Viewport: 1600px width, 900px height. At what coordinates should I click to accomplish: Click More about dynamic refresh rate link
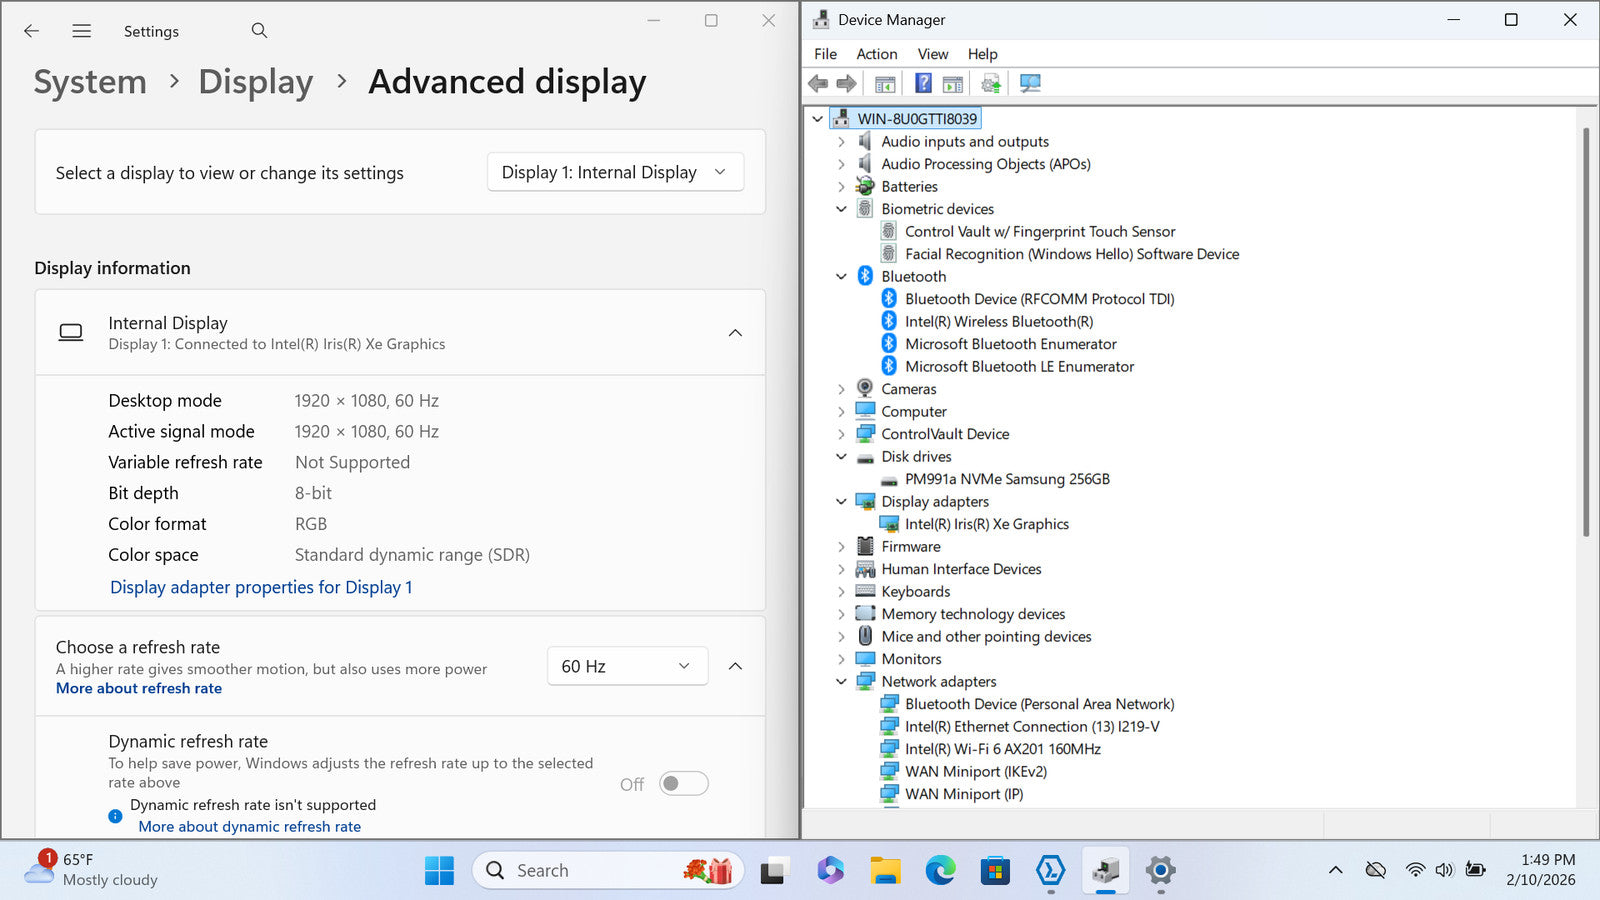[249, 827]
